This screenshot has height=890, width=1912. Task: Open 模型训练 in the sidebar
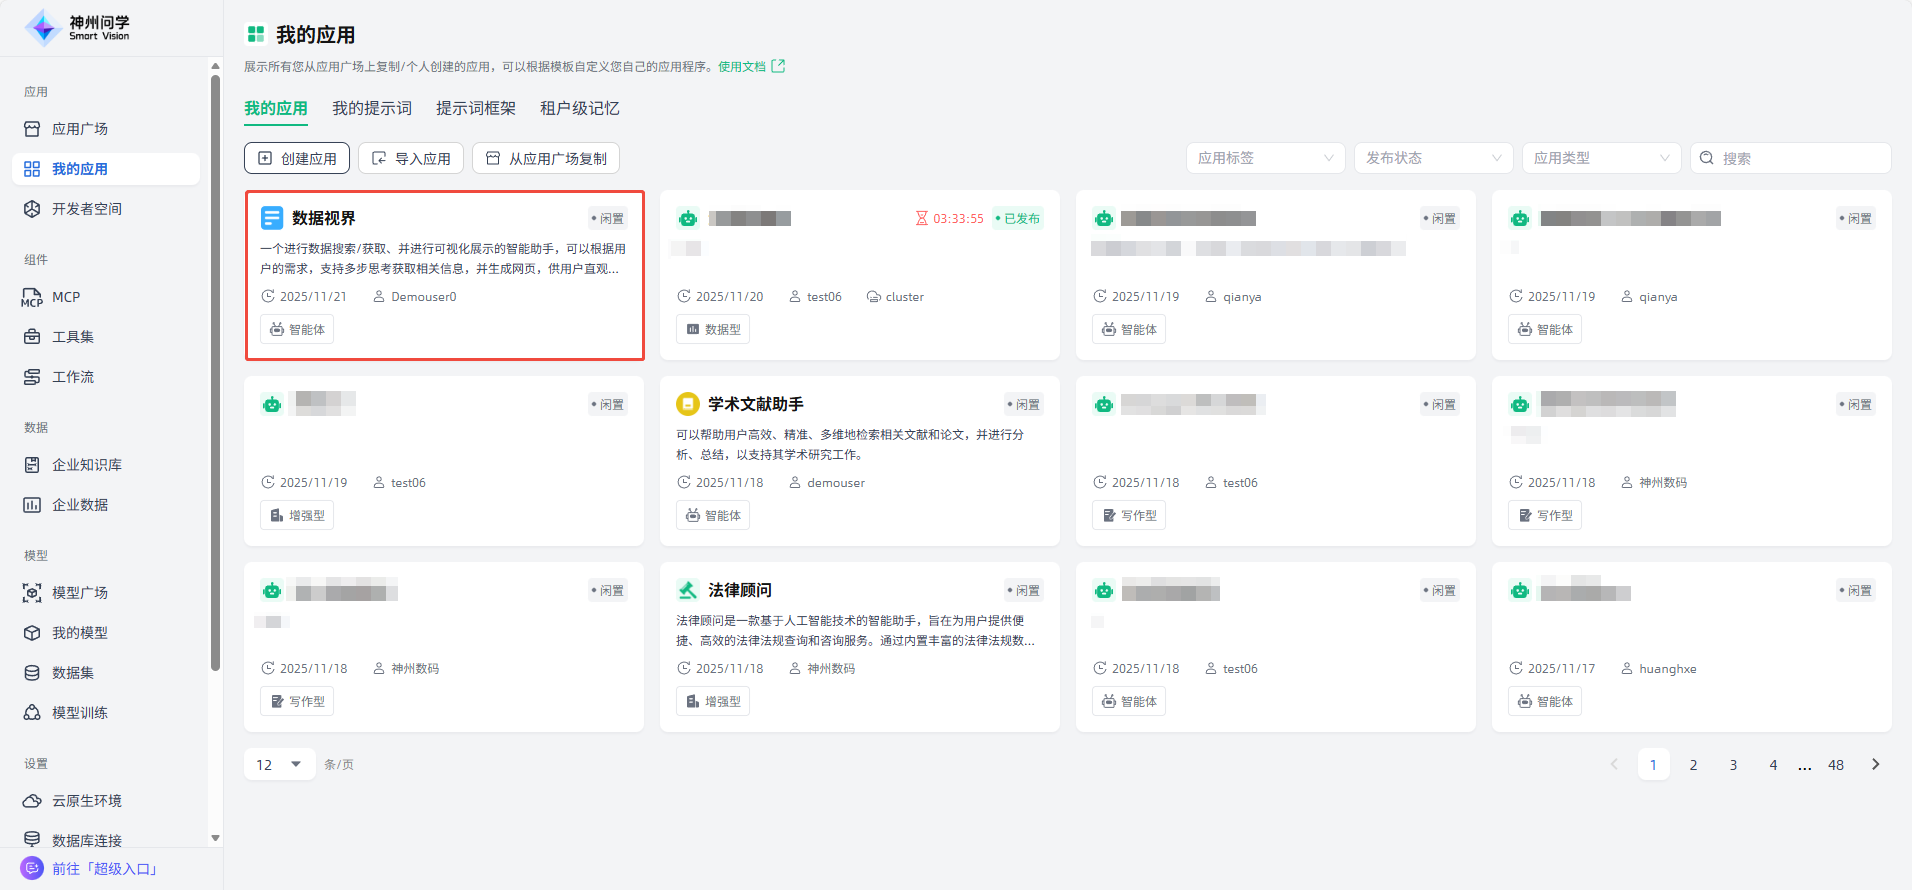point(79,713)
